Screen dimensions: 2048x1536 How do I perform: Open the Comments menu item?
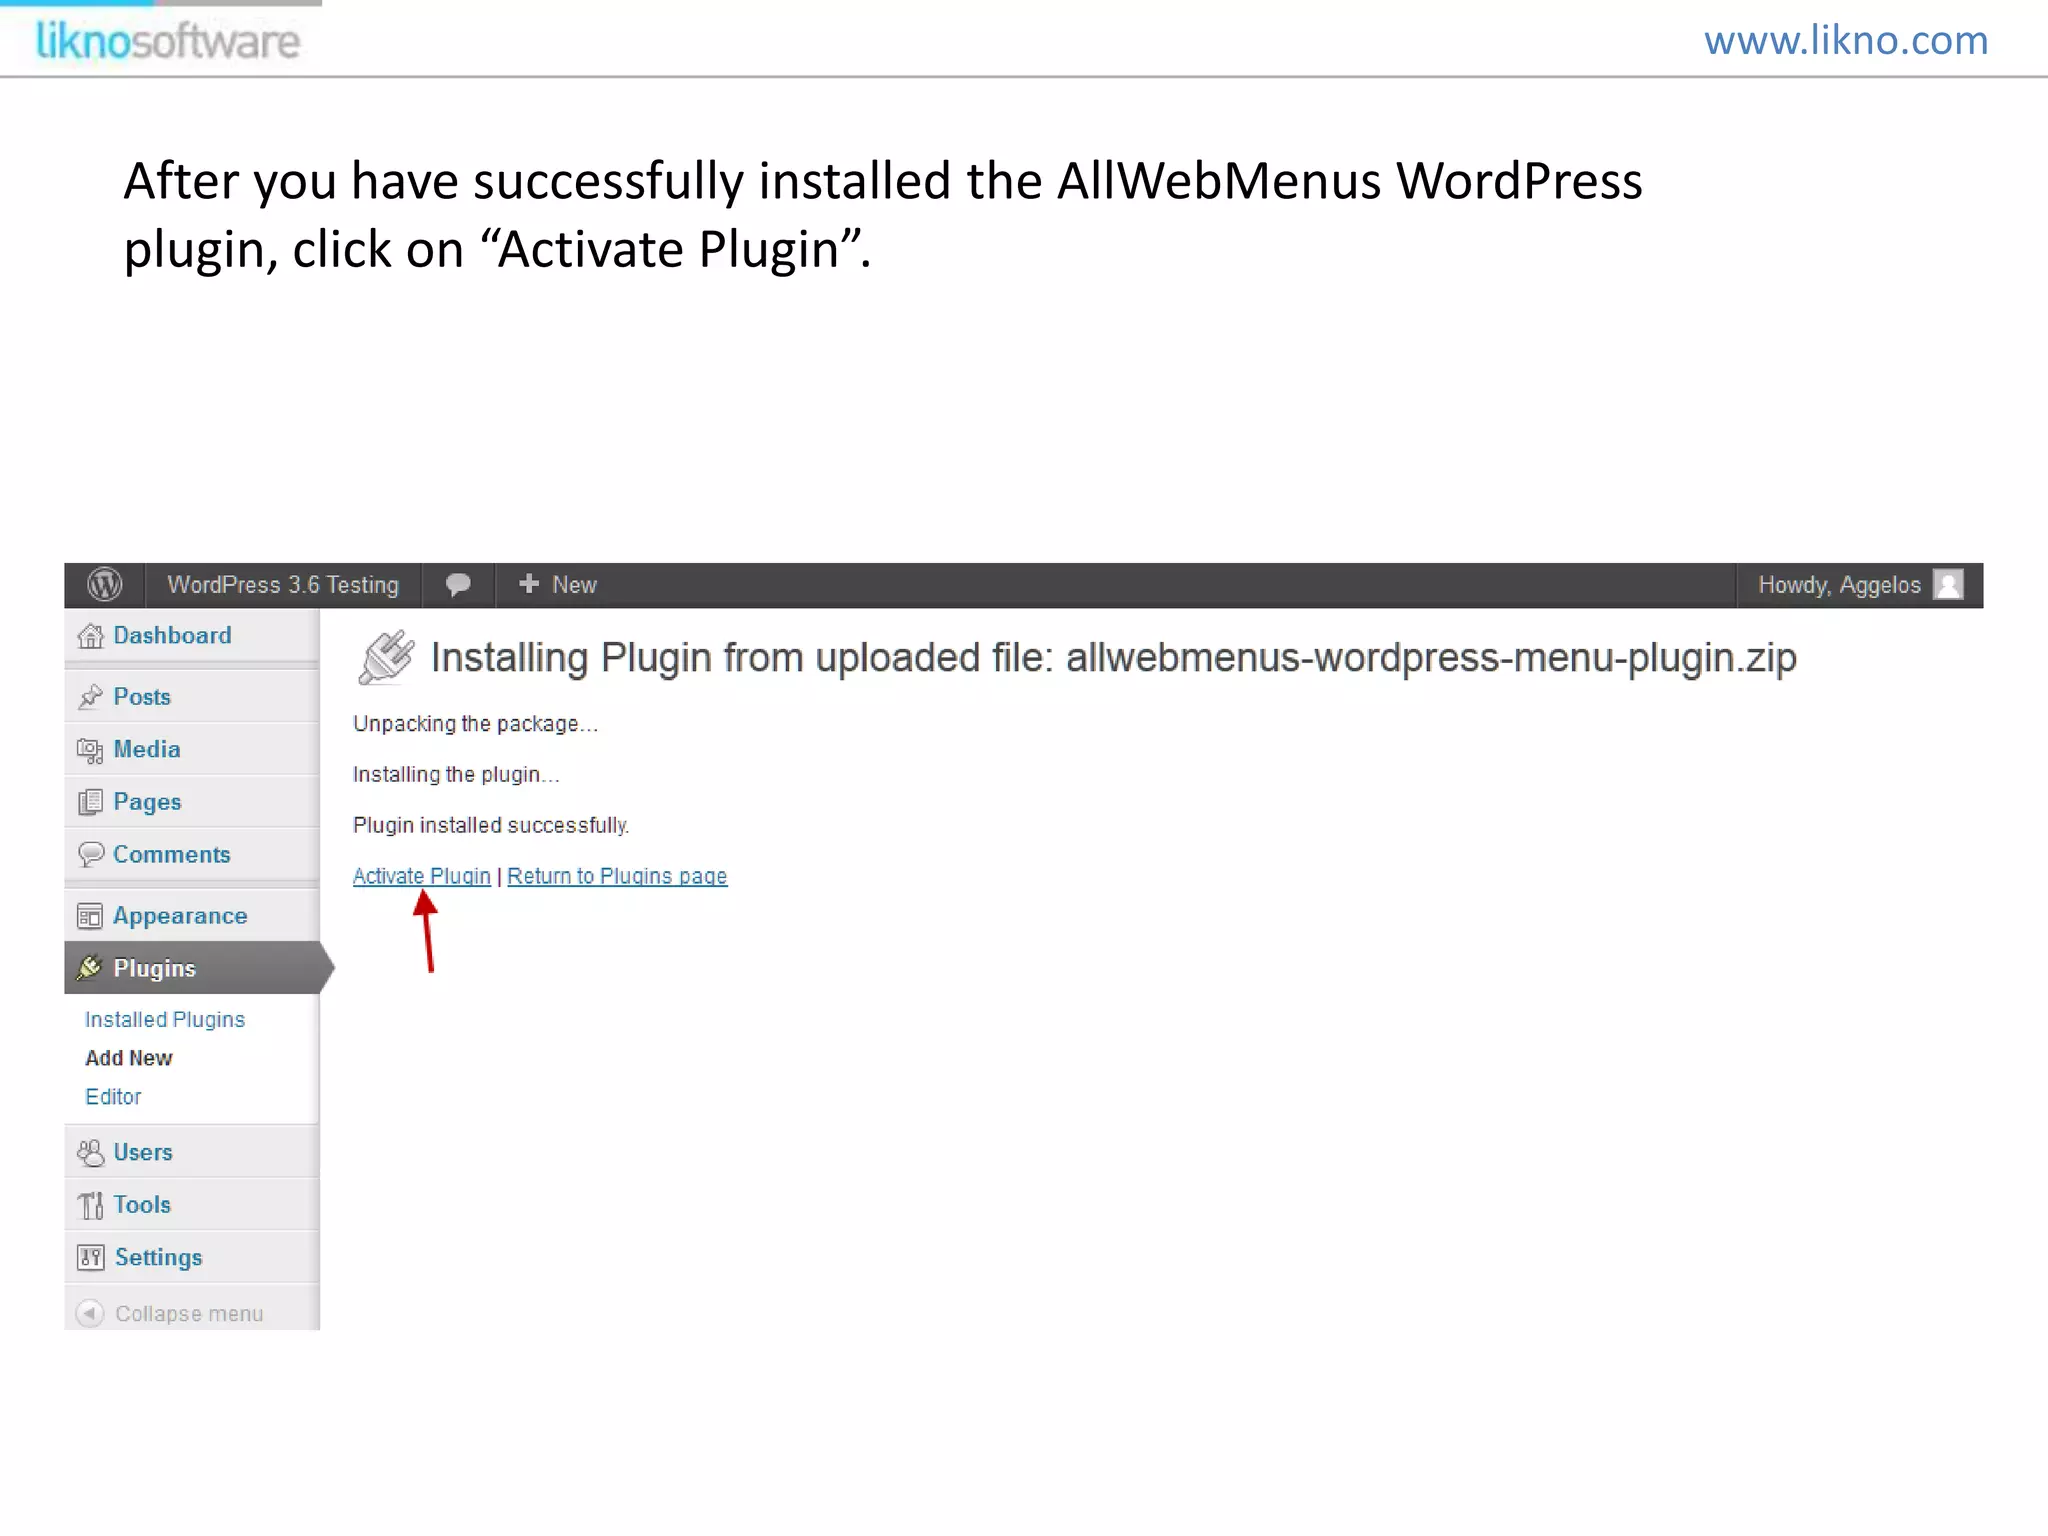coord(172,855)
